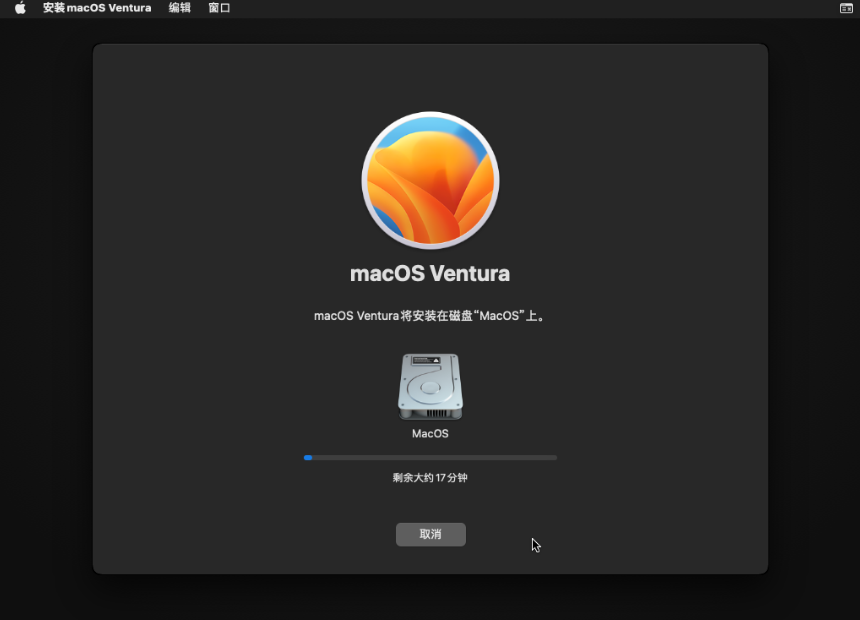Click the installation progress bar

(430, 457)
